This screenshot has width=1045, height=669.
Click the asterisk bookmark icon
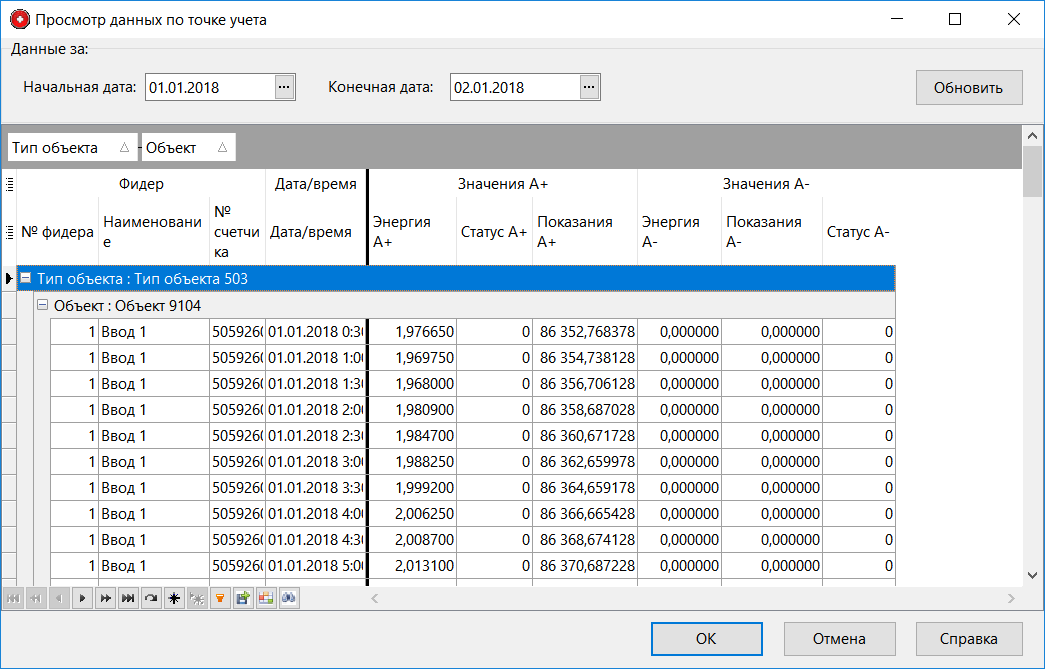pos(174,598)
